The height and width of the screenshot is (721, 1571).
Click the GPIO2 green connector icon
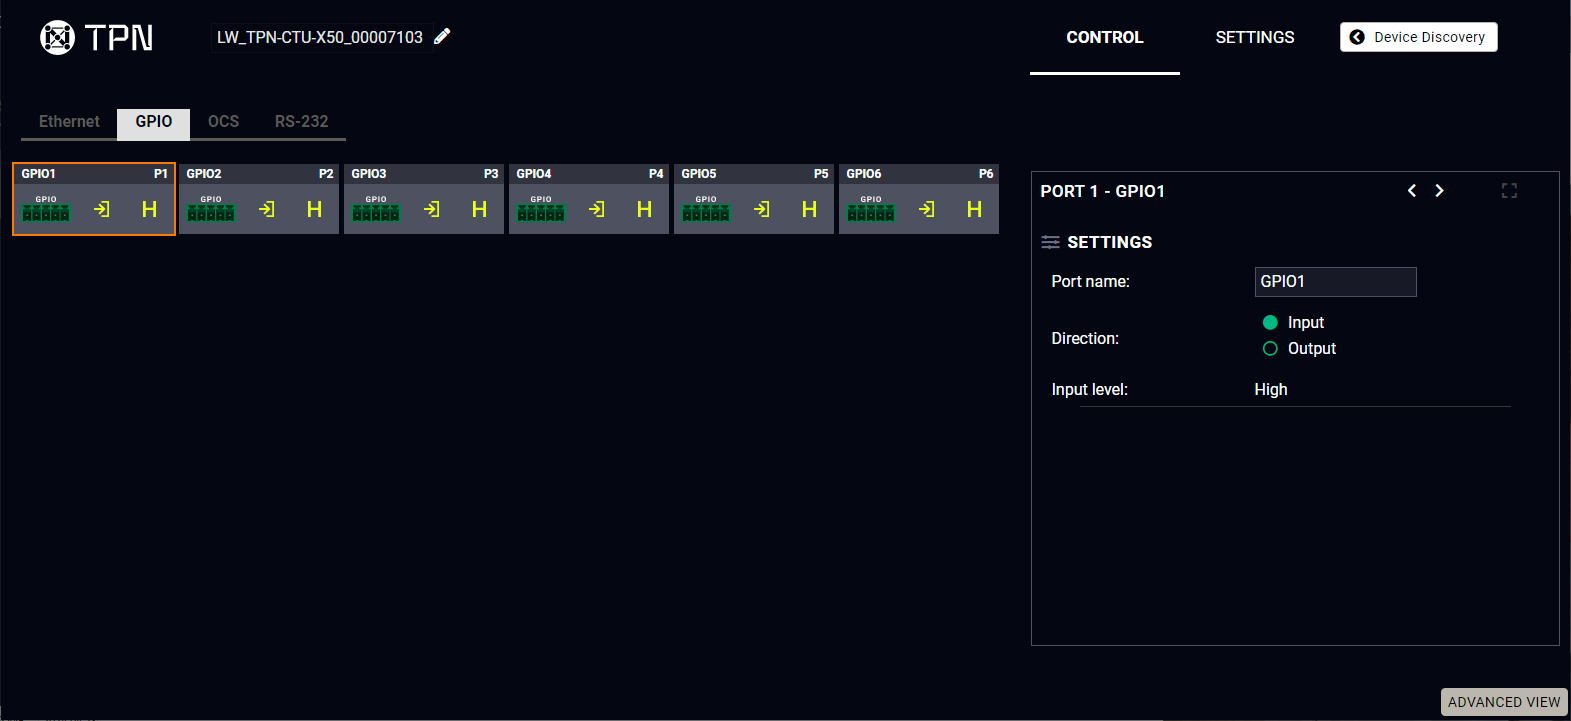click(x=211, y=209)
